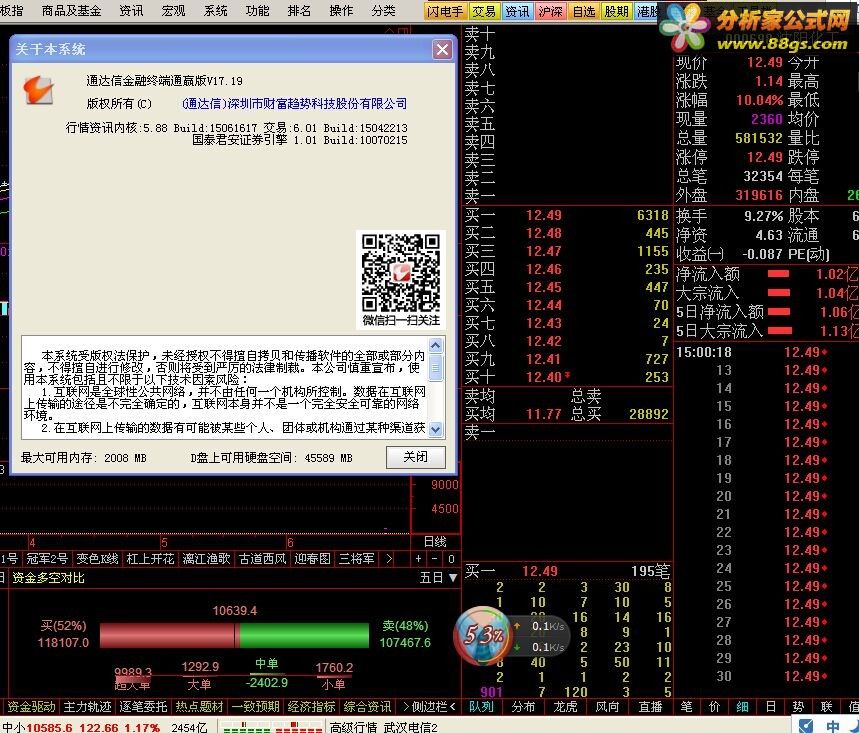This screenshot has height=733, width=859.
Task: Click the 通达信 logo icon in the about dialog
Action: click(x=38, y=90)
